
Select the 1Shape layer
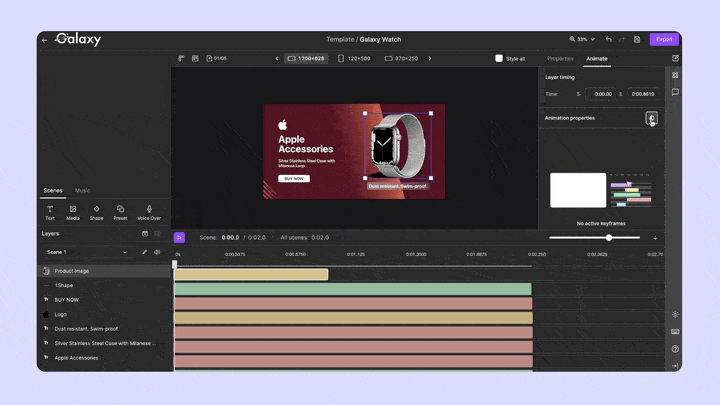[104, 286]
